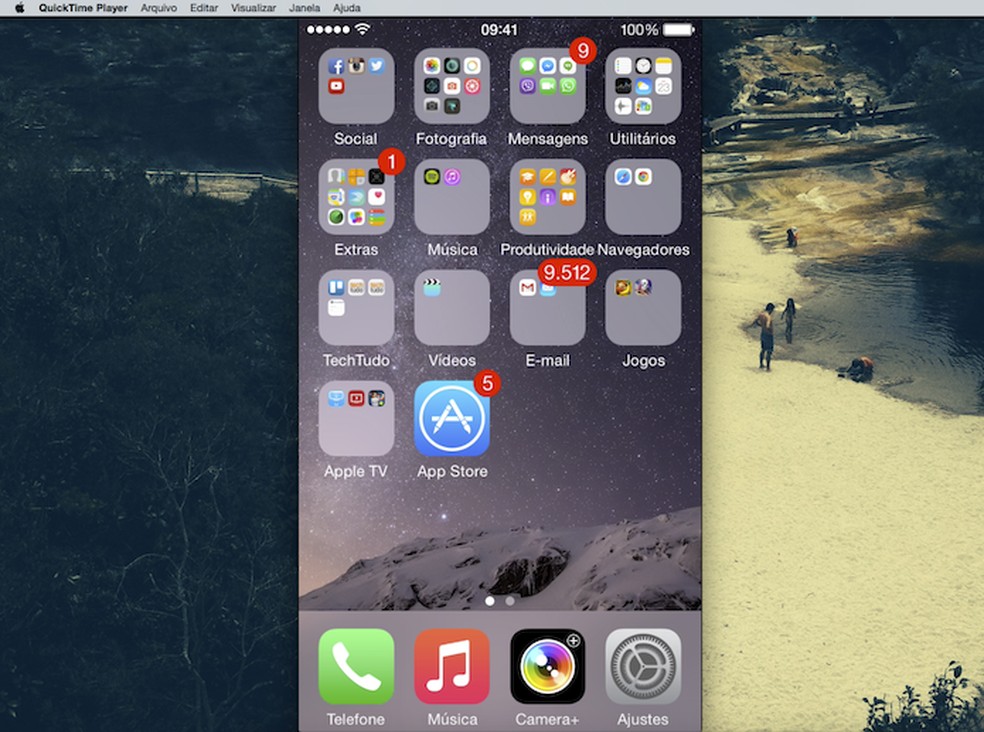This screenshot has height=732, width=984.
Task: Open the Janela menu
Action: pyautogui.click(x=304, y=8)
